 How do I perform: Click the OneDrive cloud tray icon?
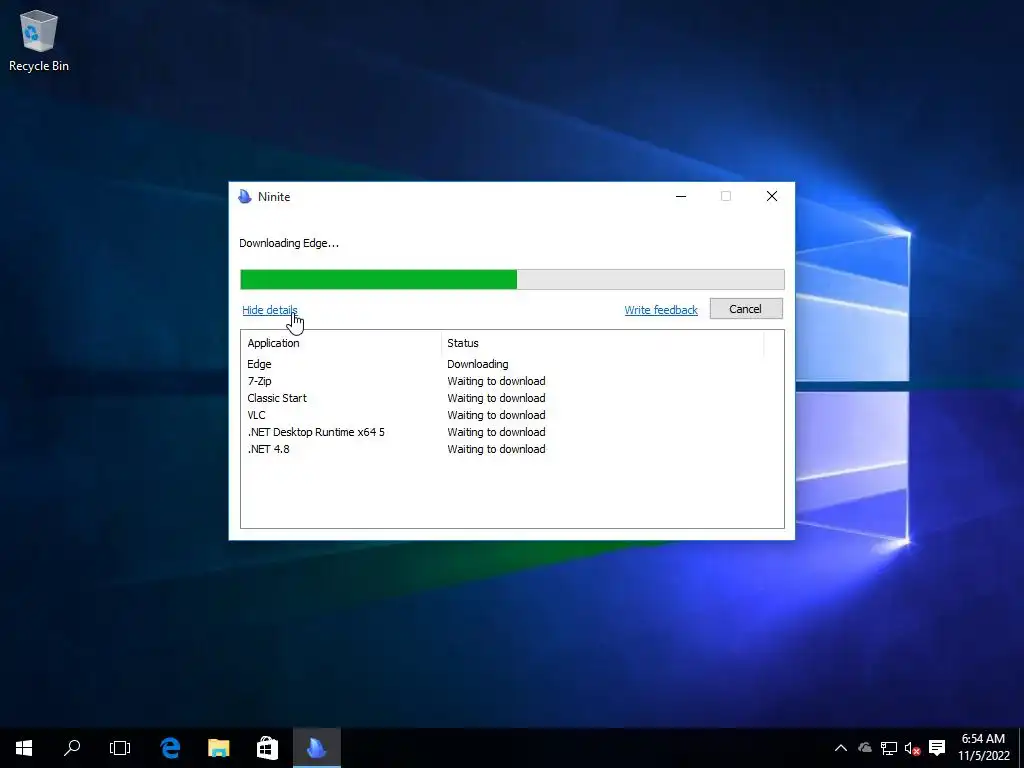point(865,748)
